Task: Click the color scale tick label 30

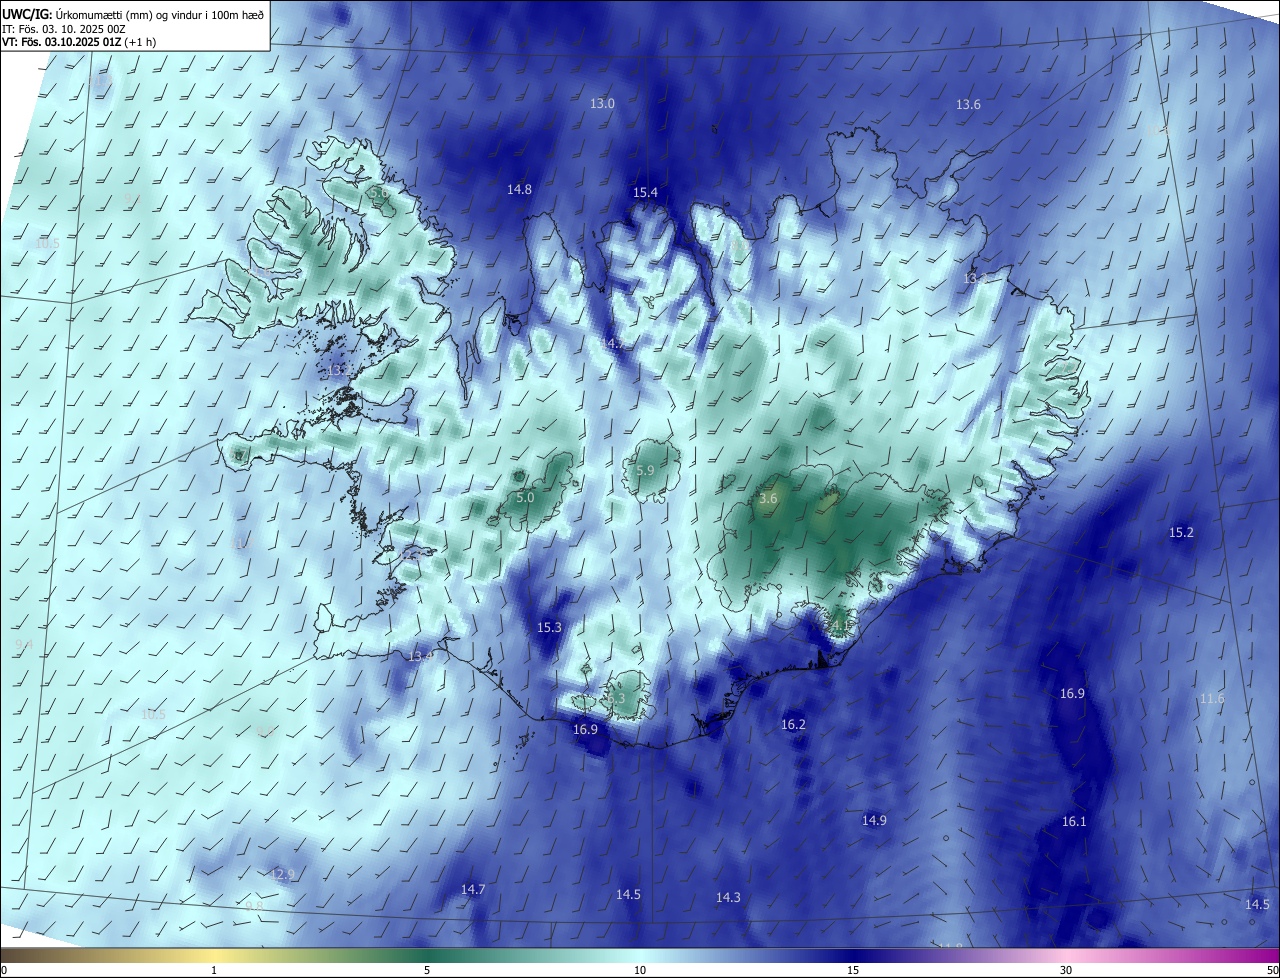Action: pos(1066,970)
